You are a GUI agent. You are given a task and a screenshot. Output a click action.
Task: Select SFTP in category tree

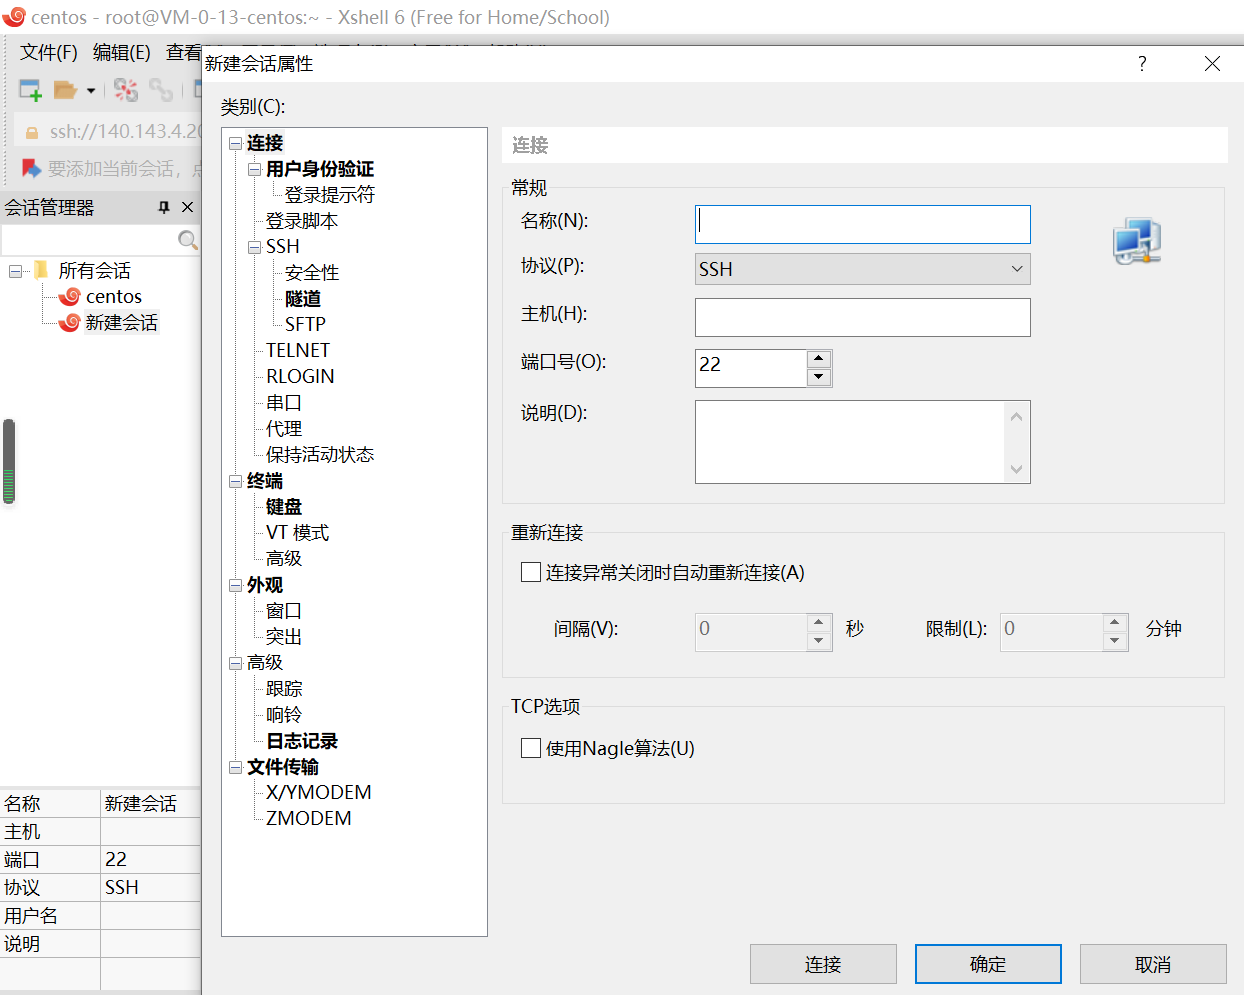pos(305,324)
